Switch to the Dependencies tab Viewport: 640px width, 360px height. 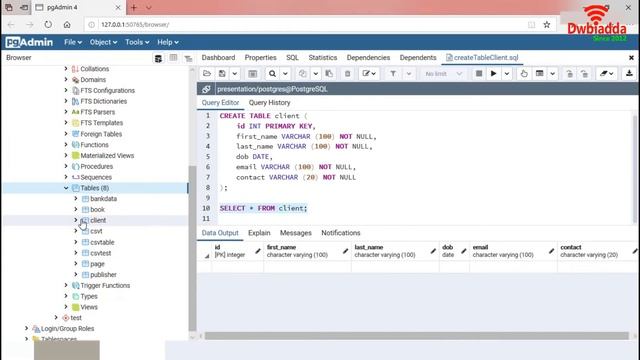pos(368,58)
